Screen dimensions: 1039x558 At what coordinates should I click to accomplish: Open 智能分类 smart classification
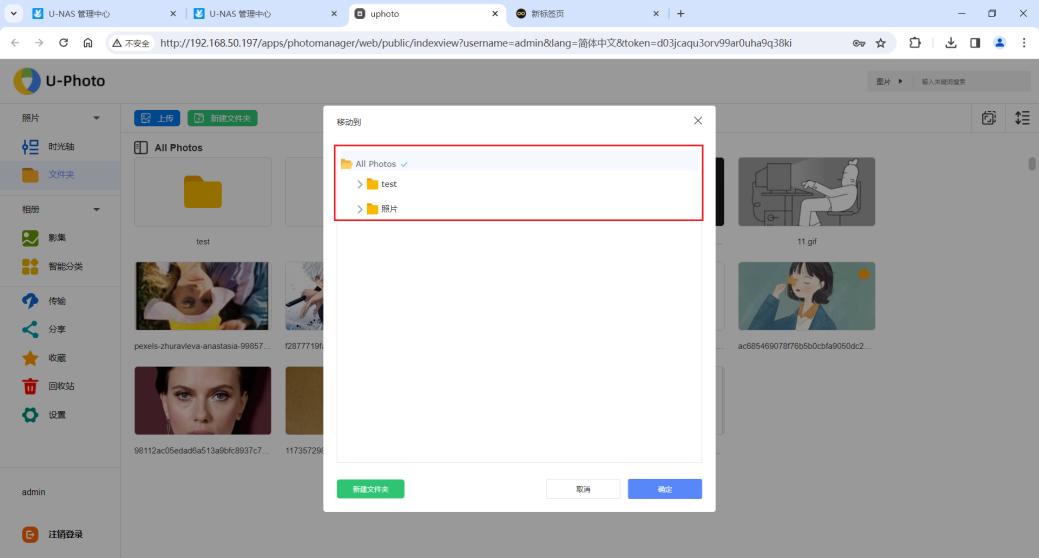(64, 267)
